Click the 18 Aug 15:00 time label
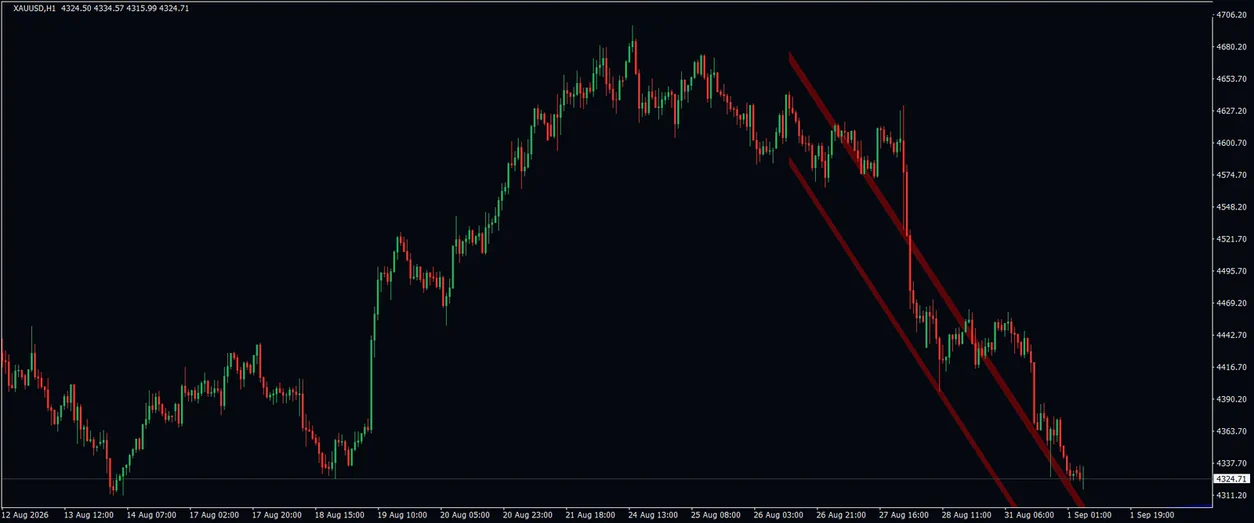 [342, 515]
